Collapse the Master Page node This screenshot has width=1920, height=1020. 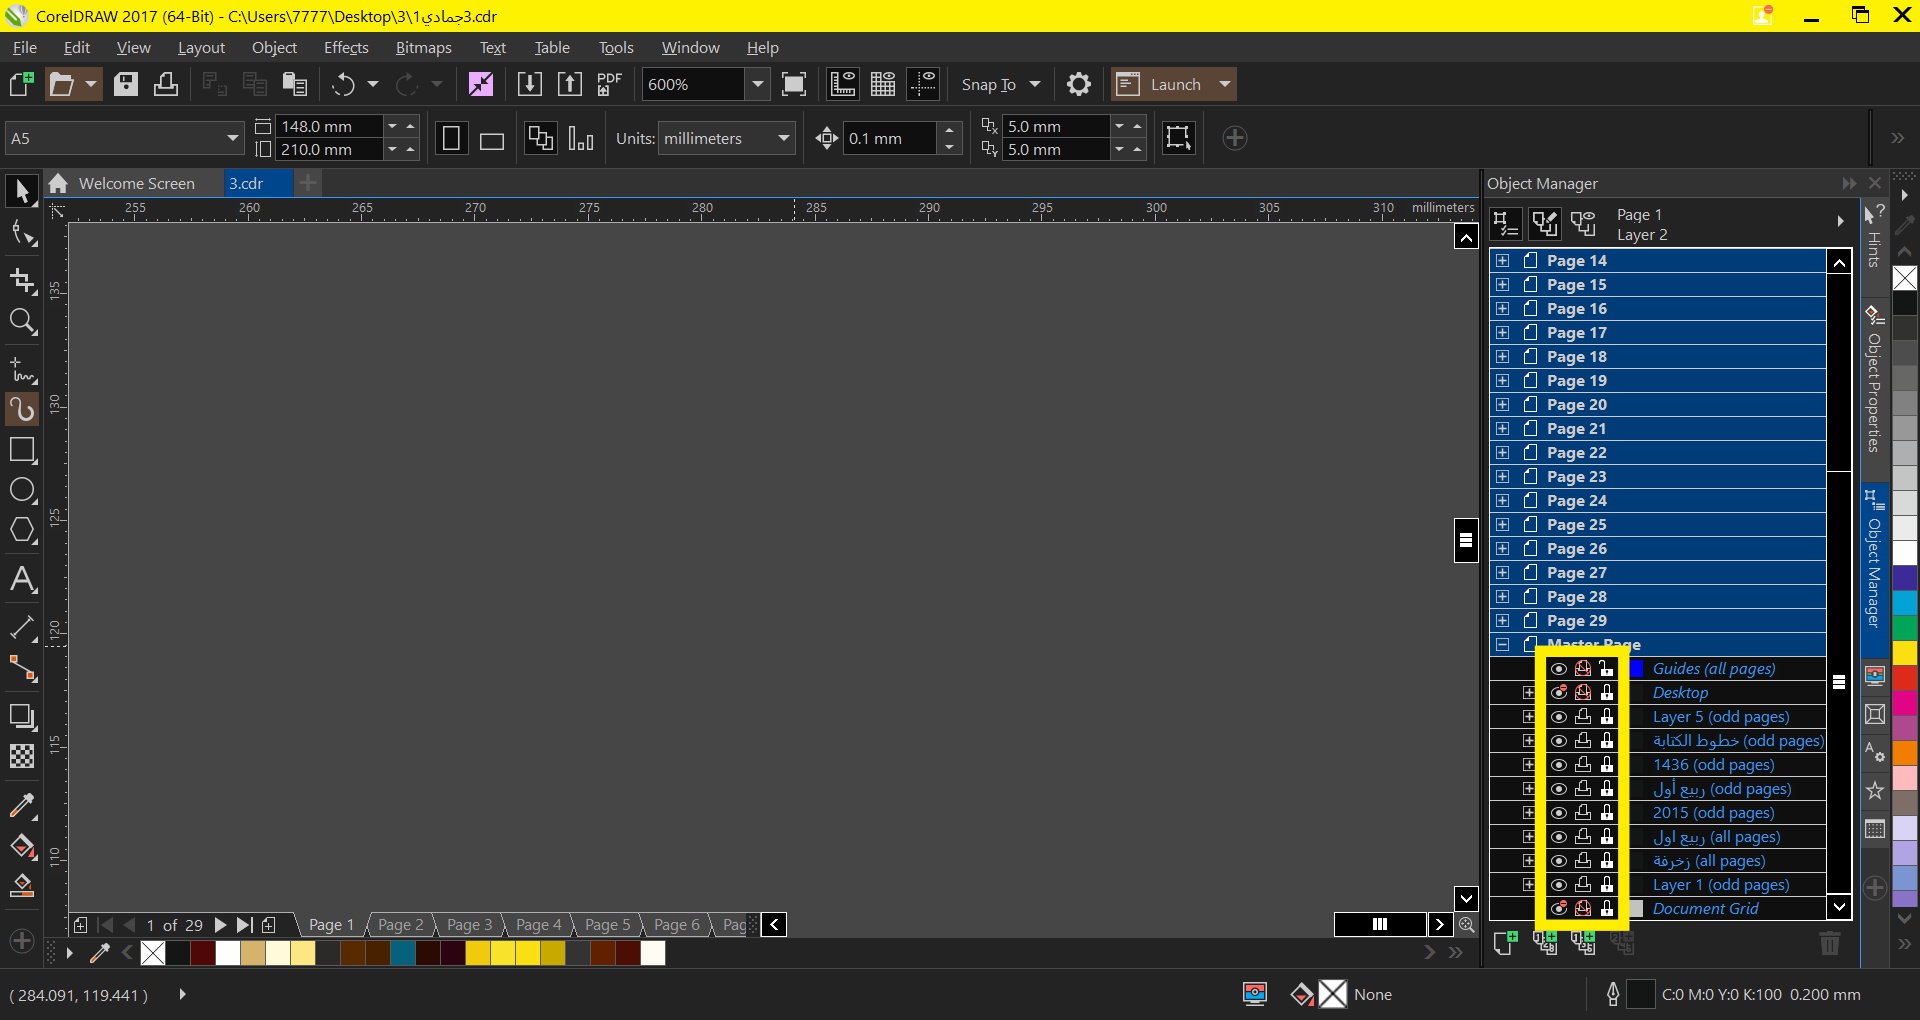click(x=1502, y=645)
